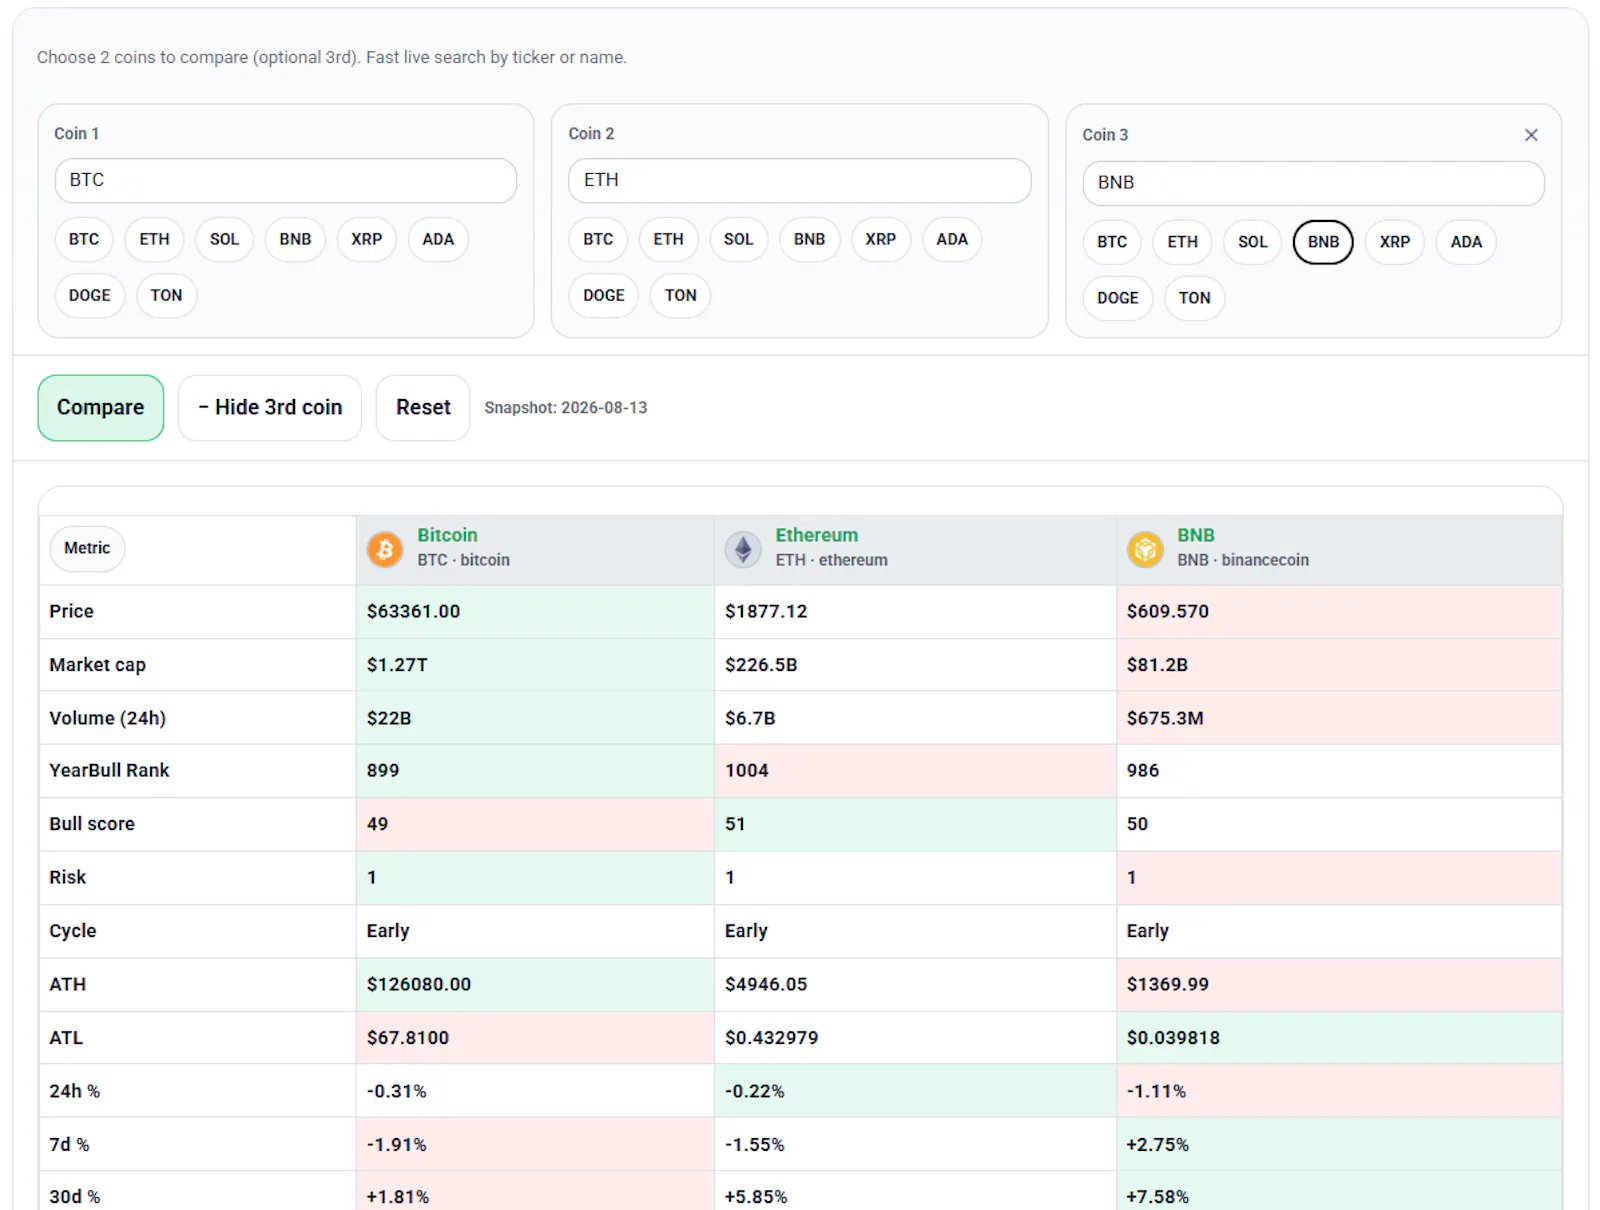1600x1210 pixels.
Task: Select ETH chip in Coin 2
Action: click(669, 240)
